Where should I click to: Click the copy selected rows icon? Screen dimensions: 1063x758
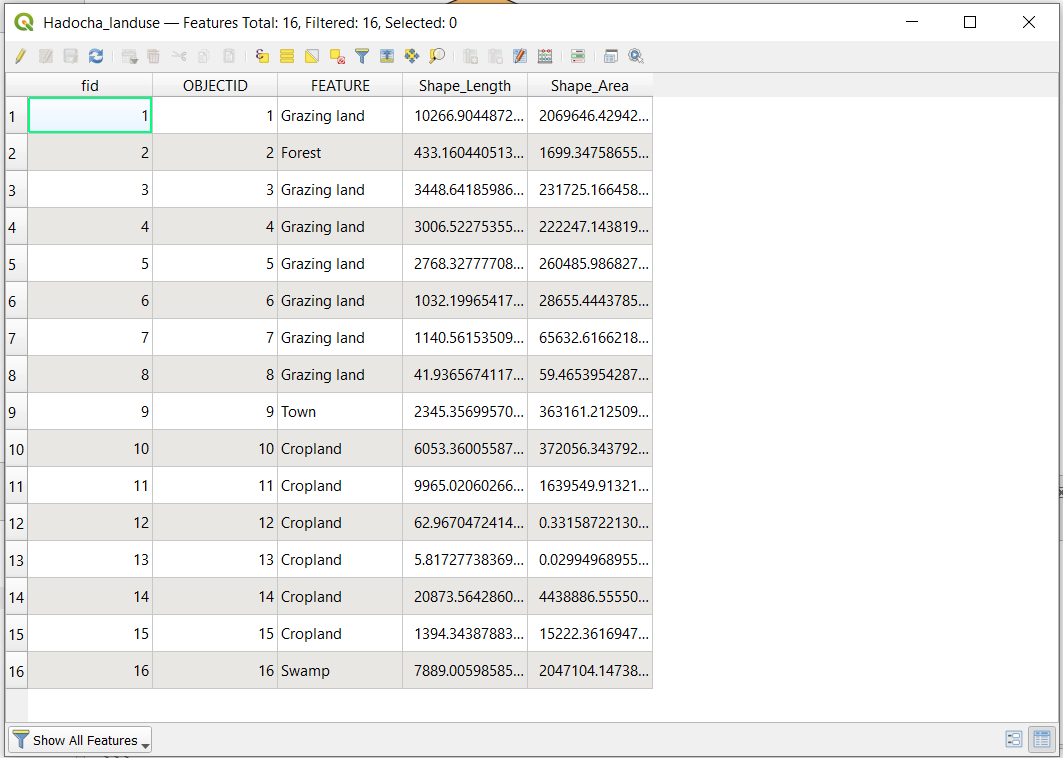click(x=204, y=56)
